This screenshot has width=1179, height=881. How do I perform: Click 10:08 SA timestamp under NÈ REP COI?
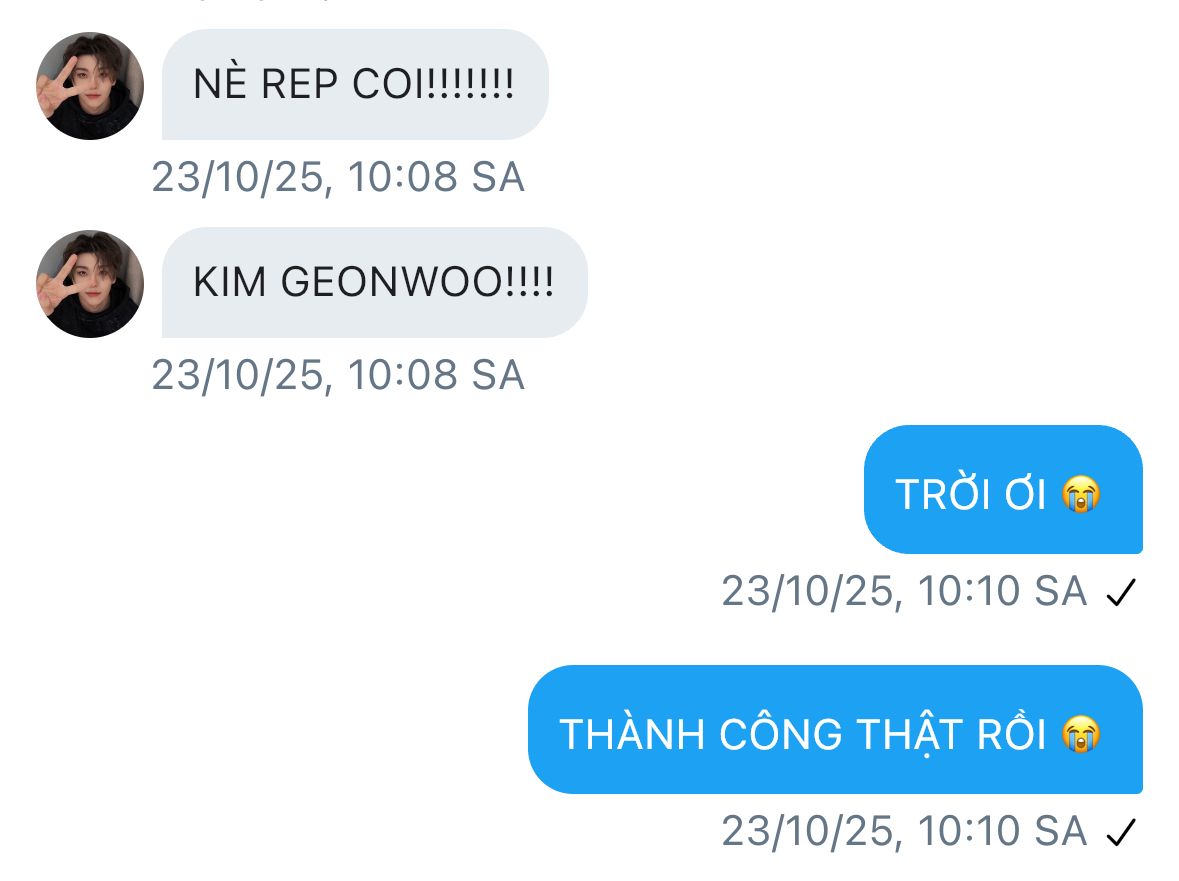[x=338, y=177]
